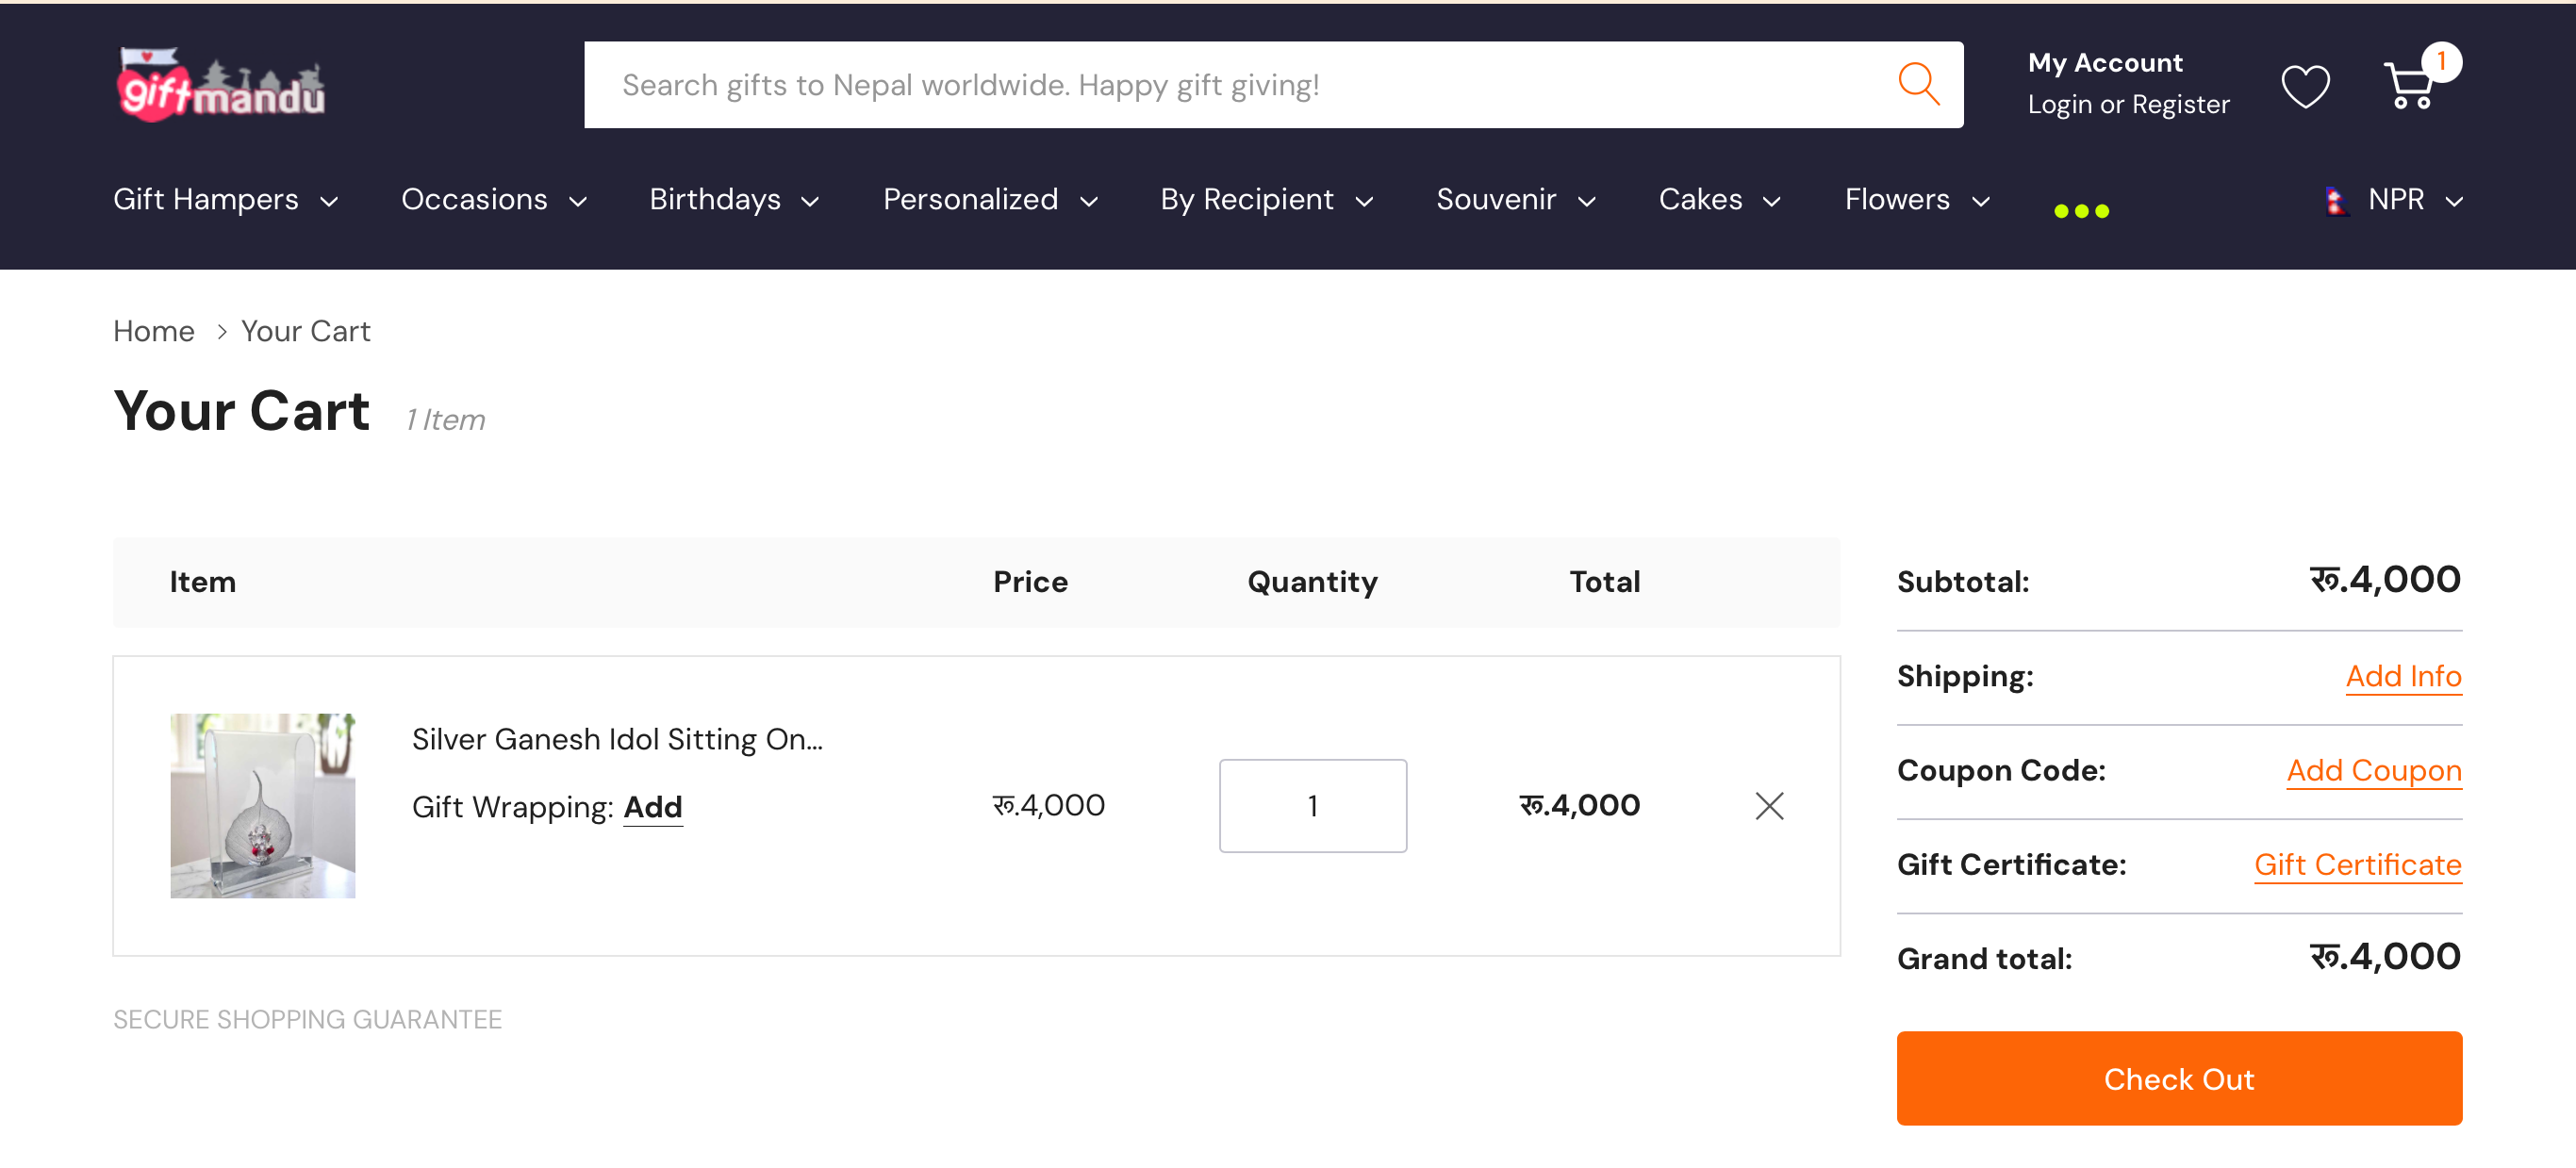Image resolution: width=2576 pixels, height=1168 pixels.
Task: Open the wishlist heart icon
Action: pos(2305,86)
